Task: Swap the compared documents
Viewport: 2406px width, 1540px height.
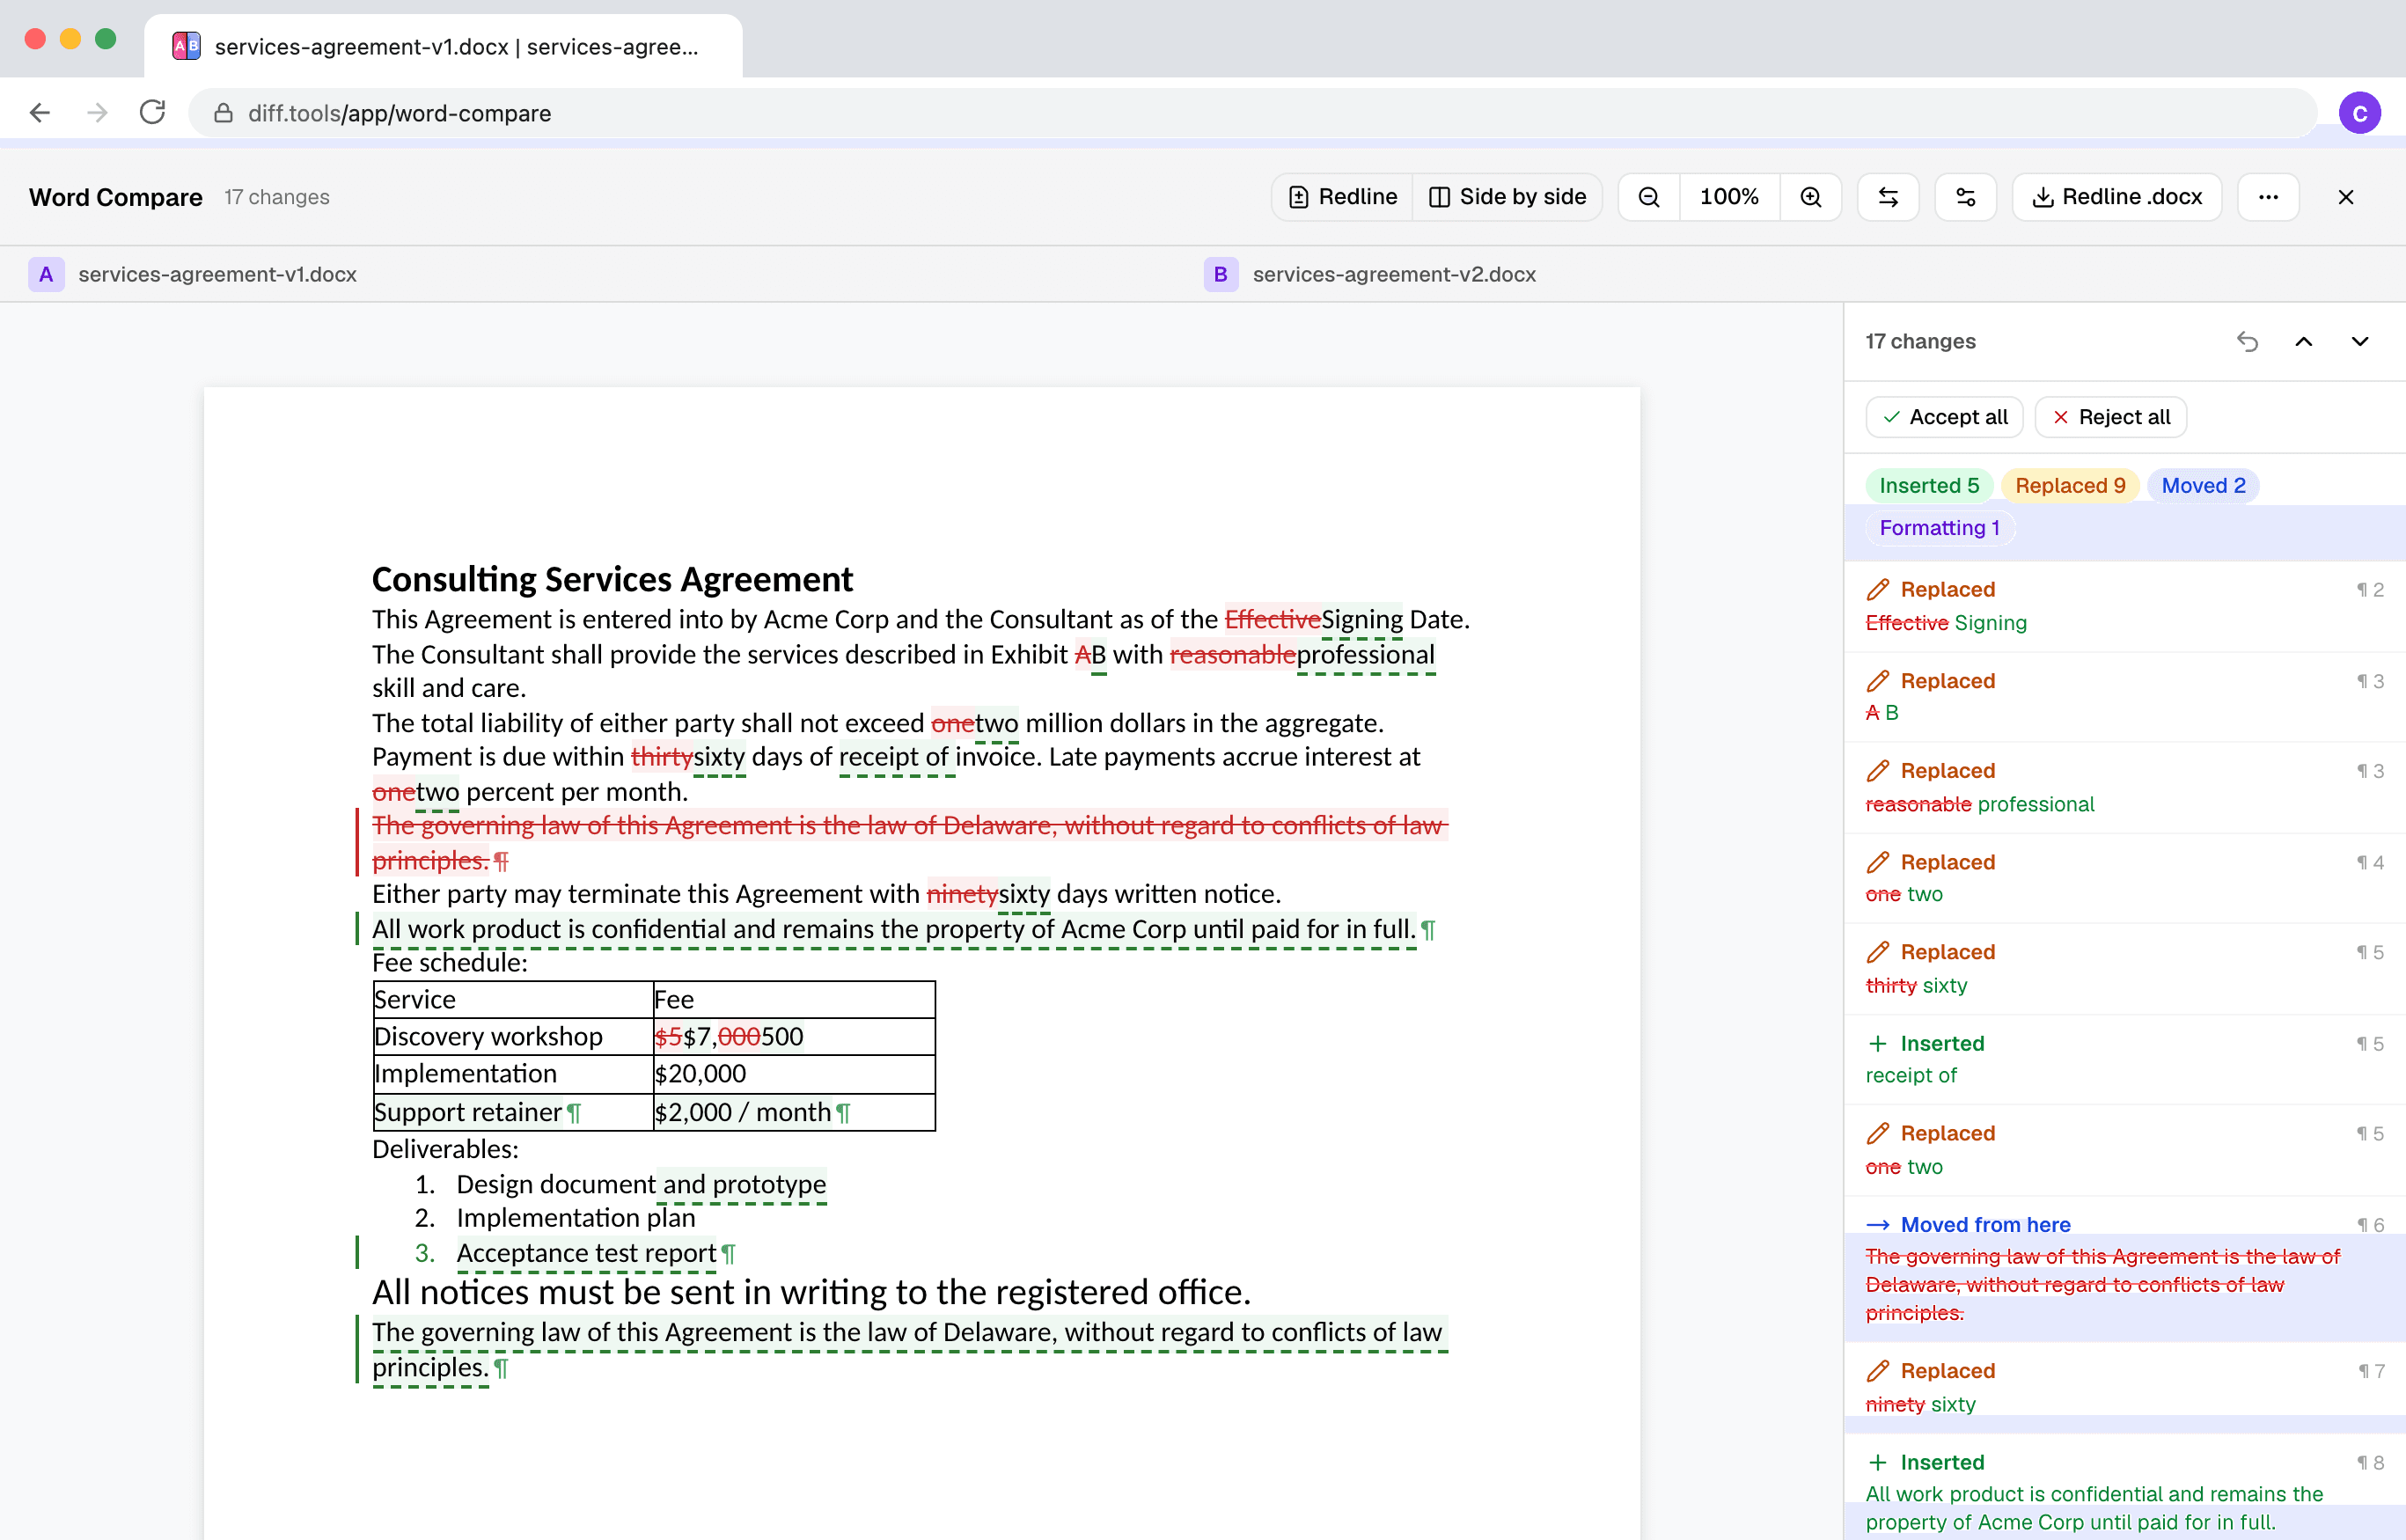Action: [1888, 197]
